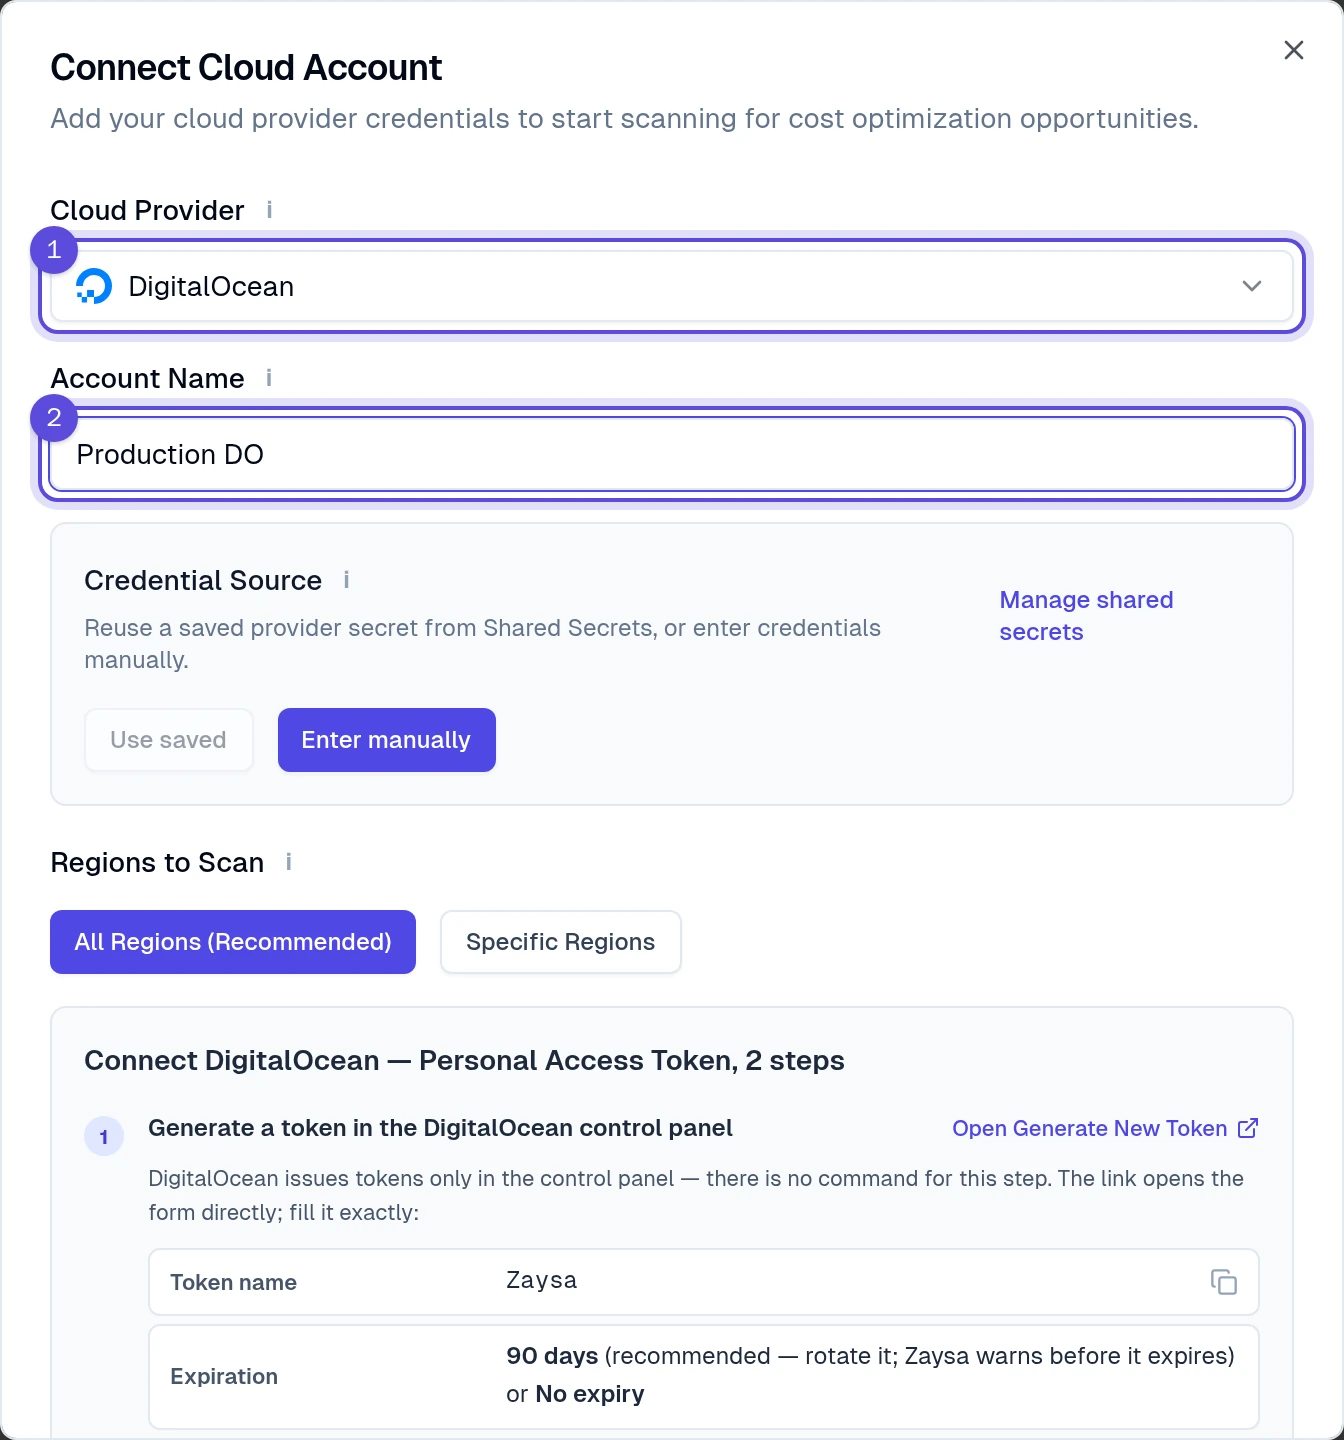This screenshot has height=1440, width=1344.
Task: Click the Account Name input field
Action: (x=672, y=455)
